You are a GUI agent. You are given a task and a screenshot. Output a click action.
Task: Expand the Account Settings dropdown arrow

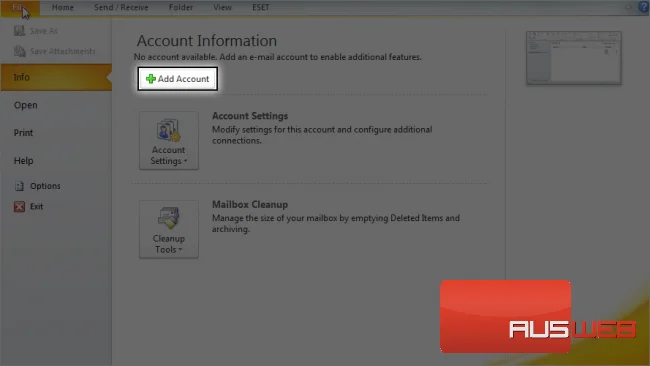pos(185,161)
